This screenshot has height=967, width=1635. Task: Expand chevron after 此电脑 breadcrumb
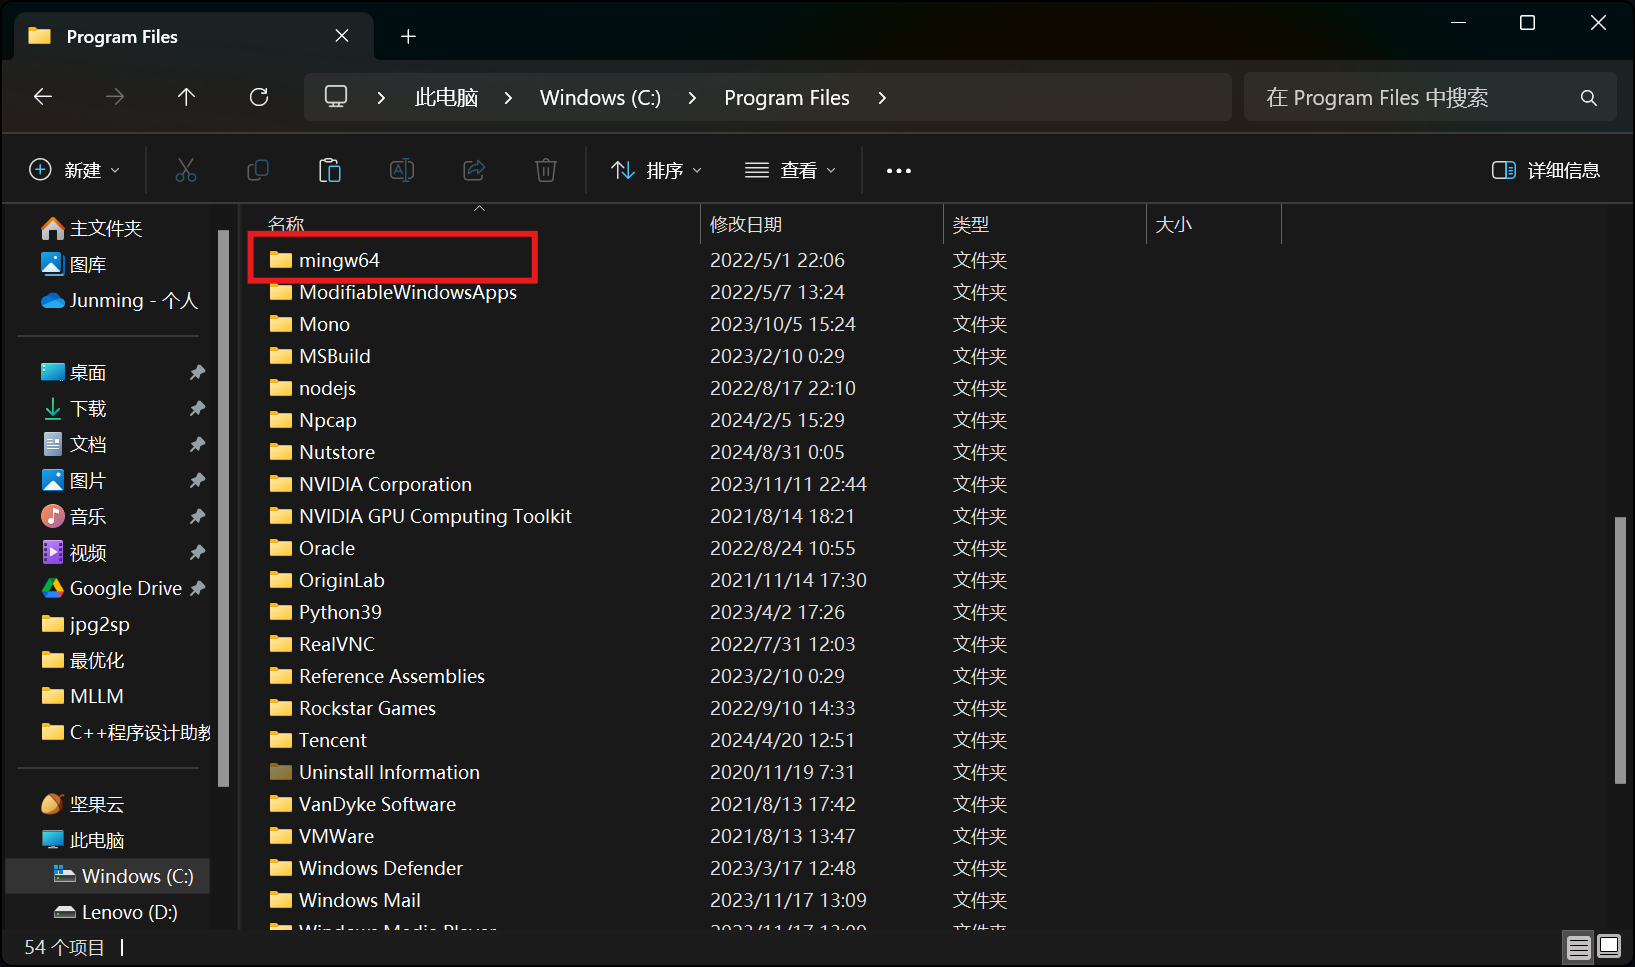tap(508, 98)
